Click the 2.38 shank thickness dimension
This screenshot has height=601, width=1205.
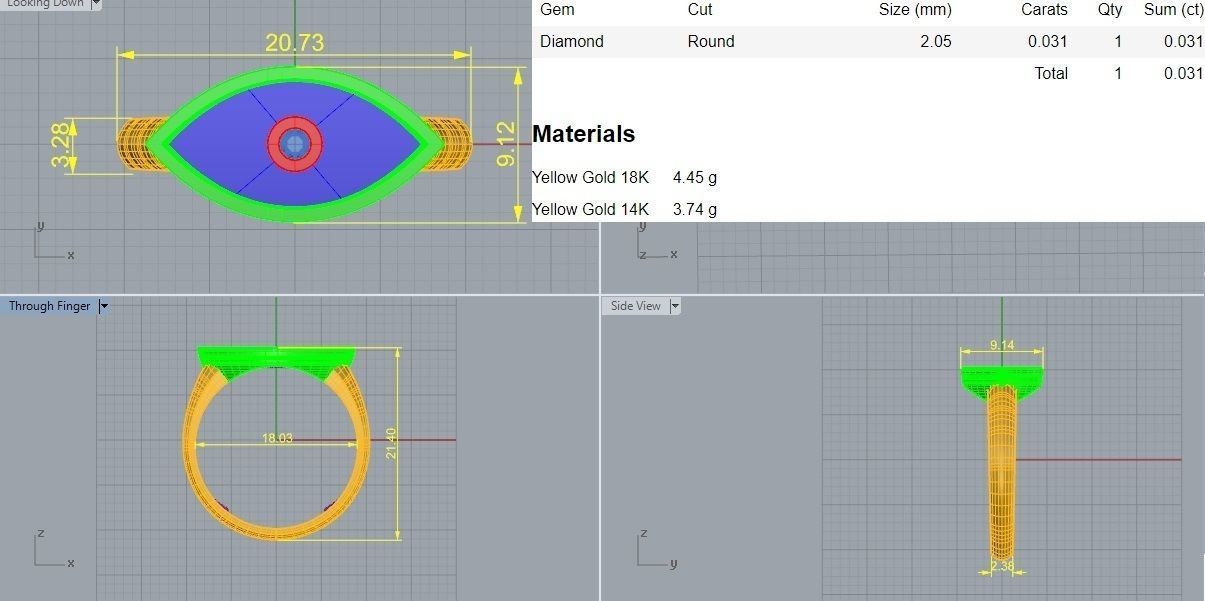tap(1002, 566)
